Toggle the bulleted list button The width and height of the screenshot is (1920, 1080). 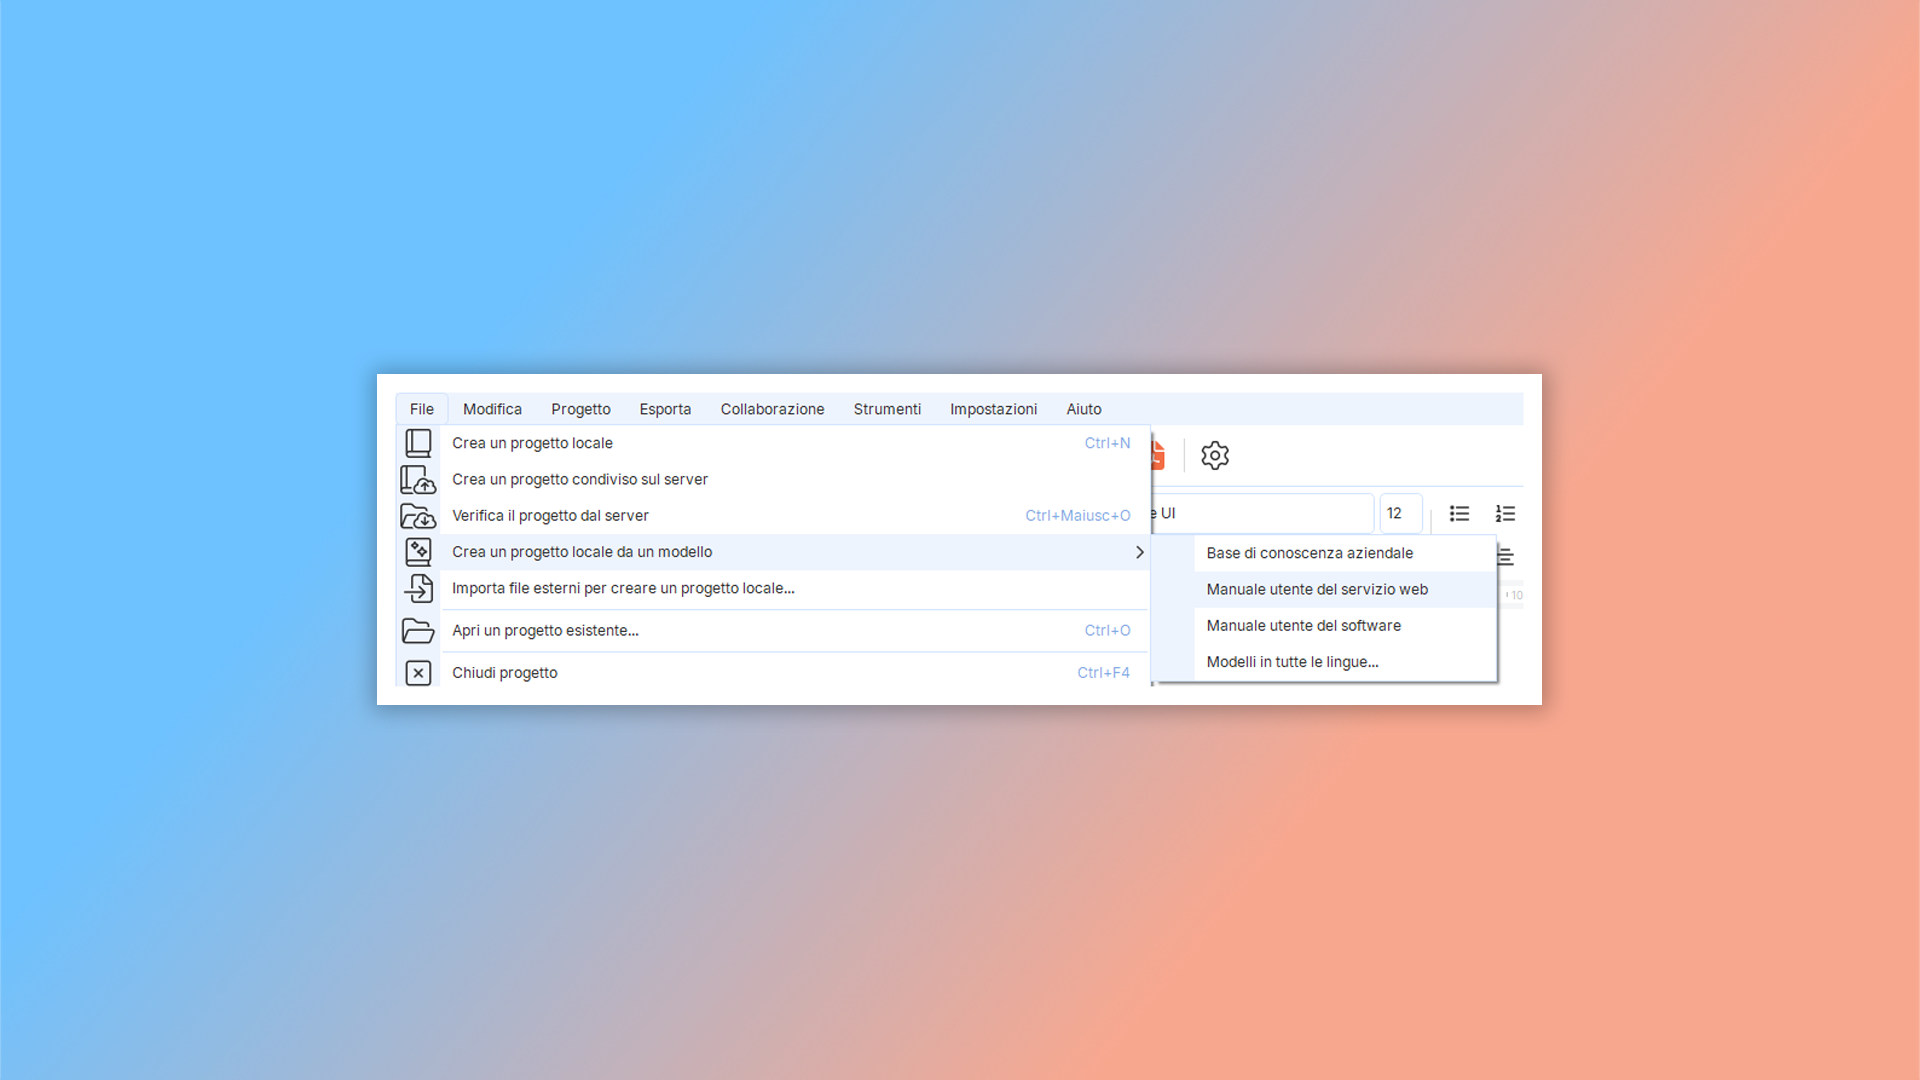click(x=1459, y=513)
